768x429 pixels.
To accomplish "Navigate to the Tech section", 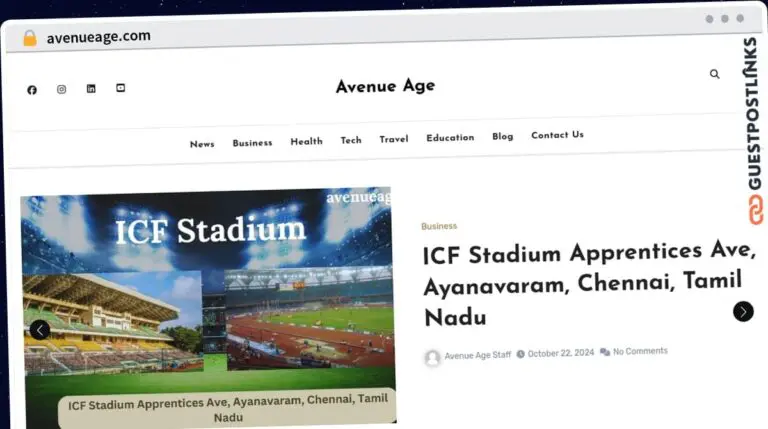I will click(x=351, y=141).
